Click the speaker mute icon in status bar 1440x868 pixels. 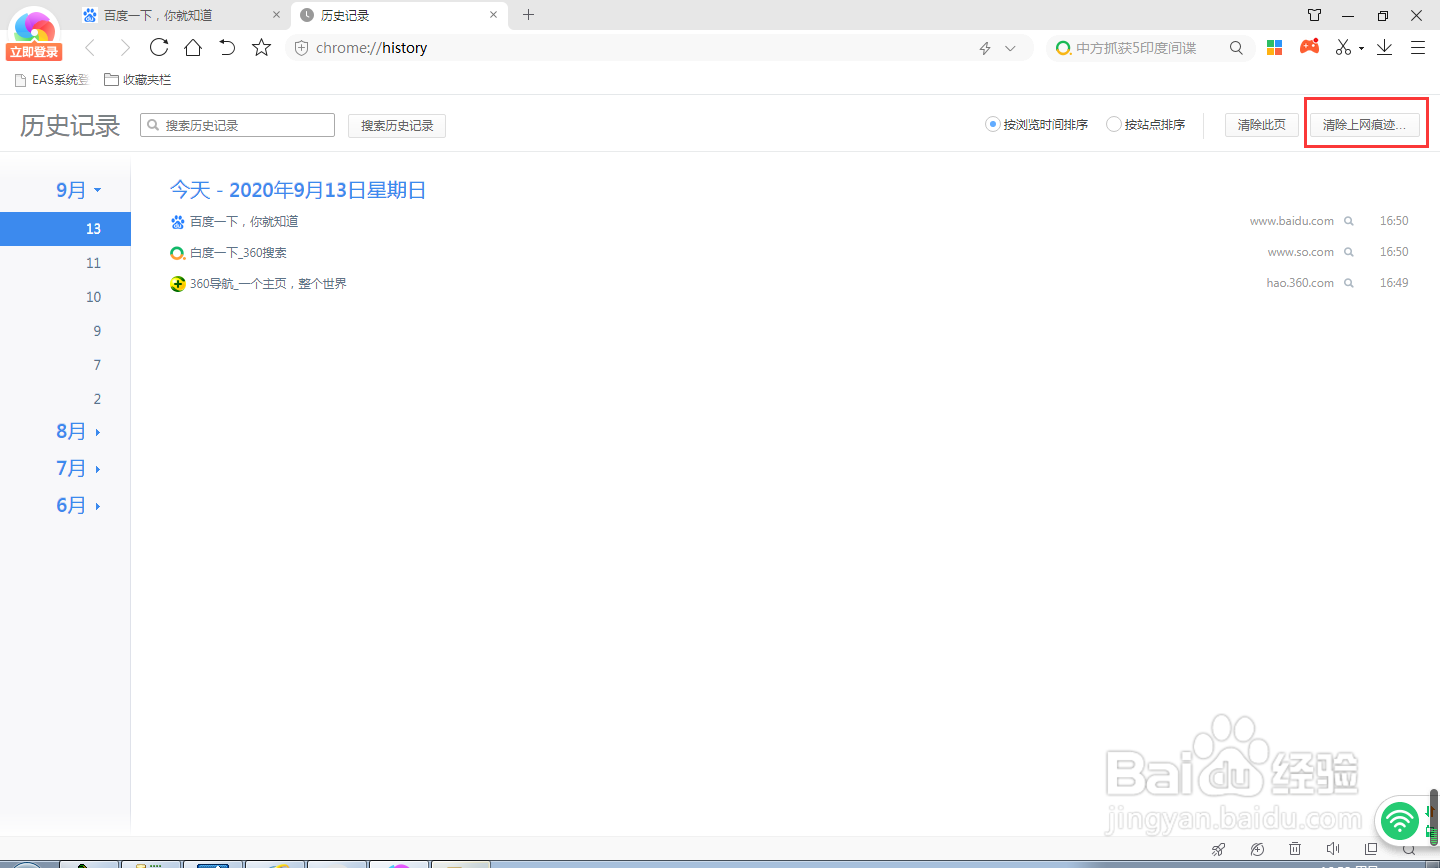point(1332,849)
